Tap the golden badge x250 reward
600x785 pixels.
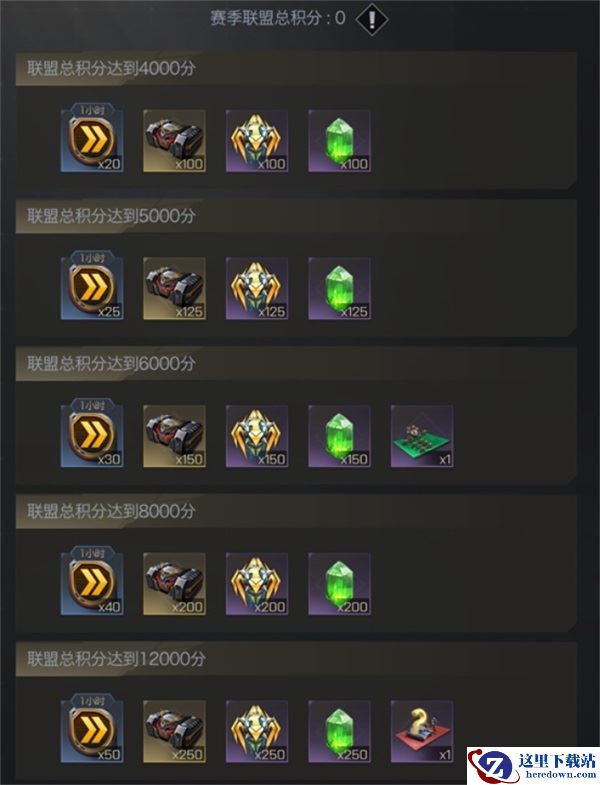pos(257,731)
